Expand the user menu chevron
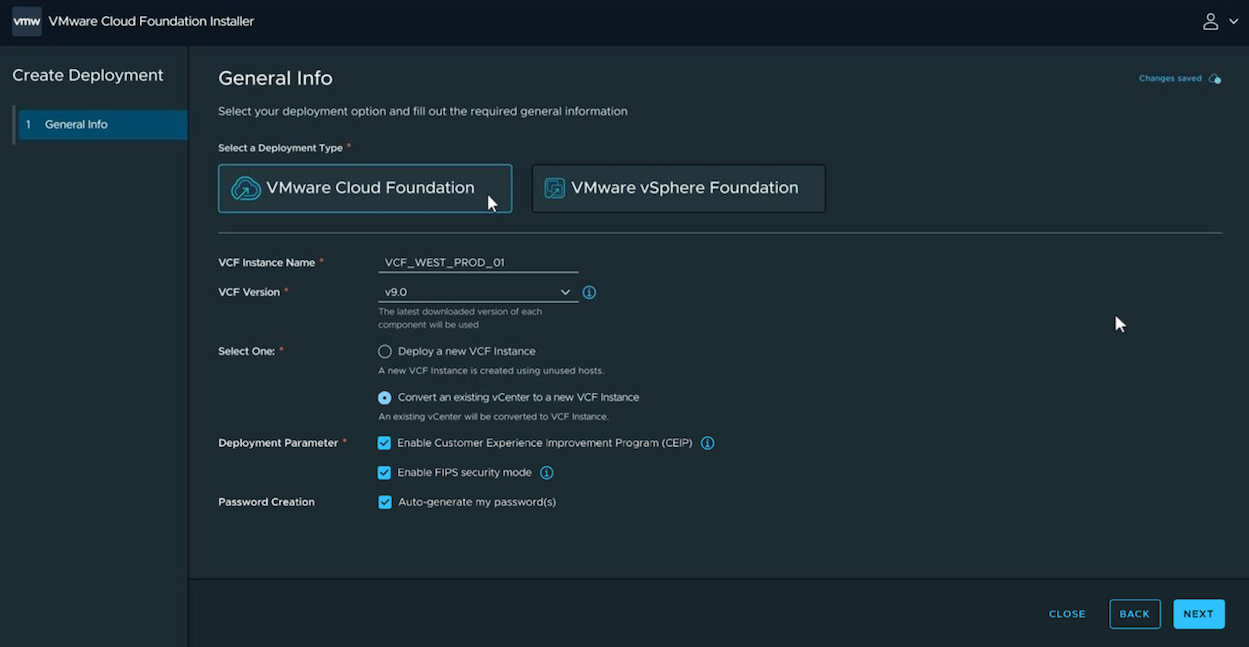The image size is (1249, 647). [1233, 22]
